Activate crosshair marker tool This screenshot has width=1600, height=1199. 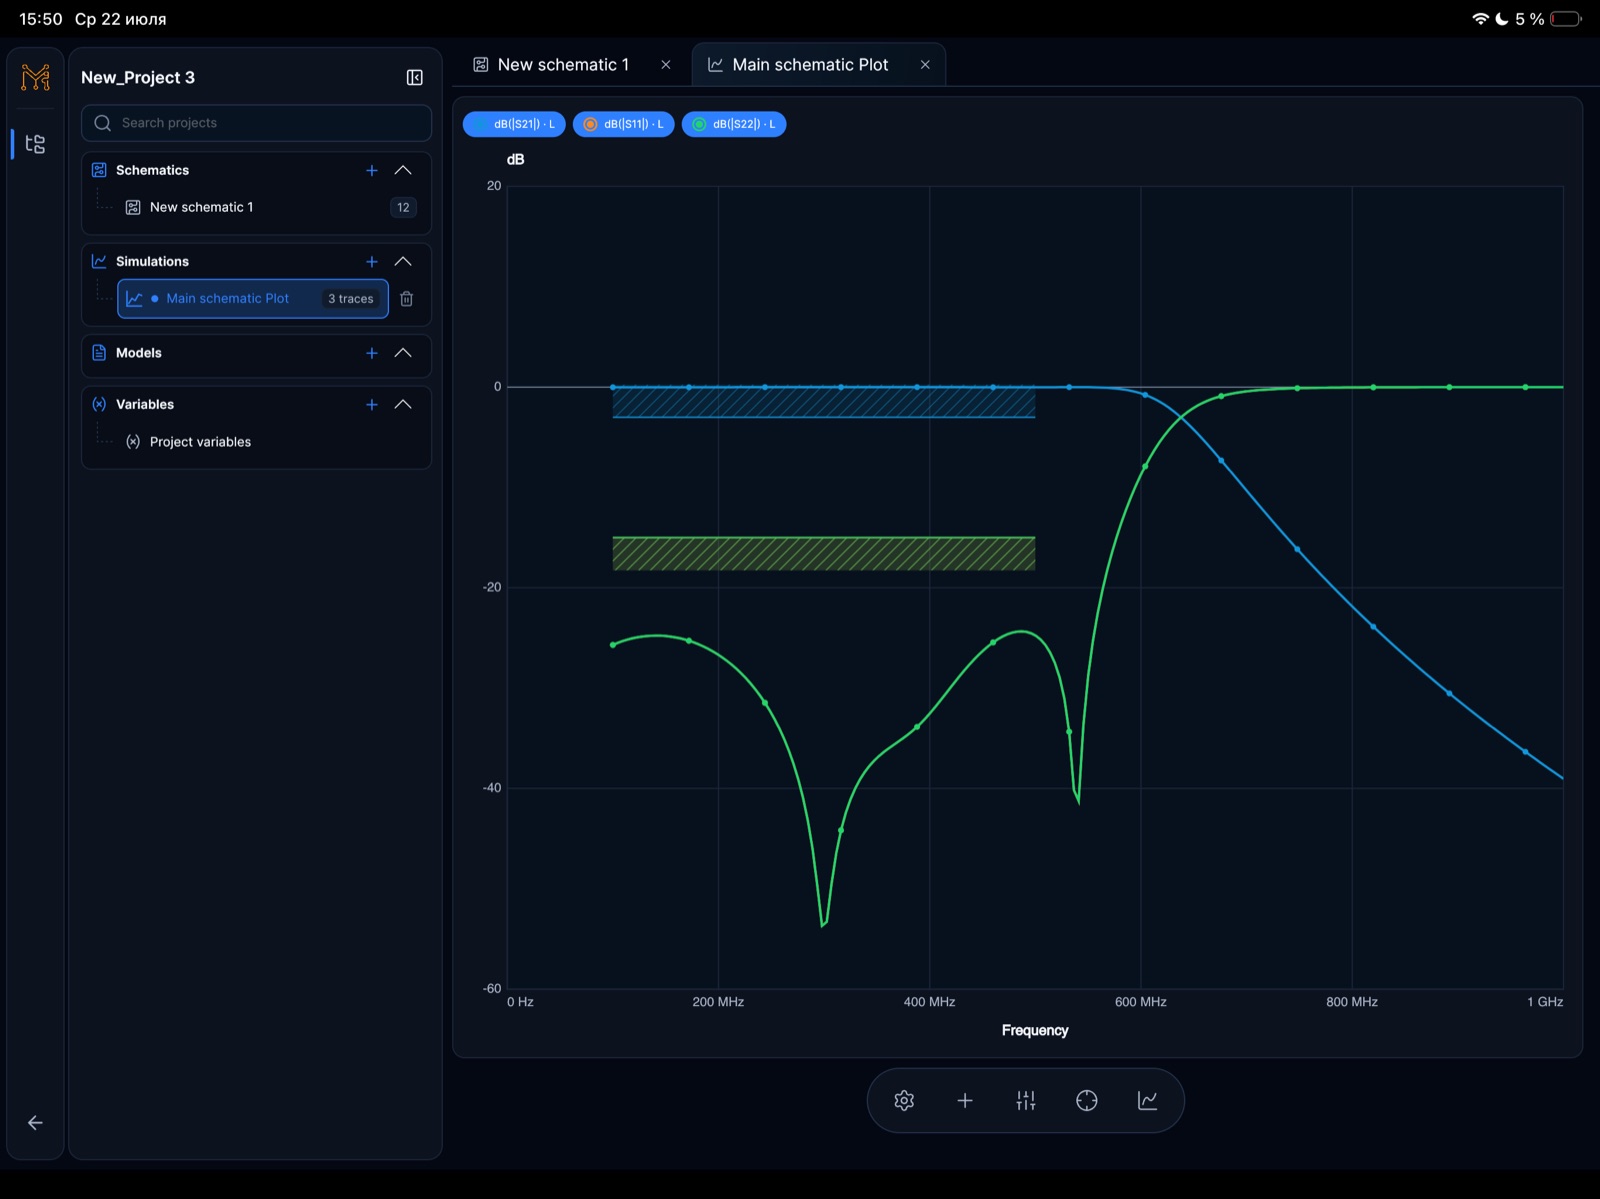tap(1087, 1100)
